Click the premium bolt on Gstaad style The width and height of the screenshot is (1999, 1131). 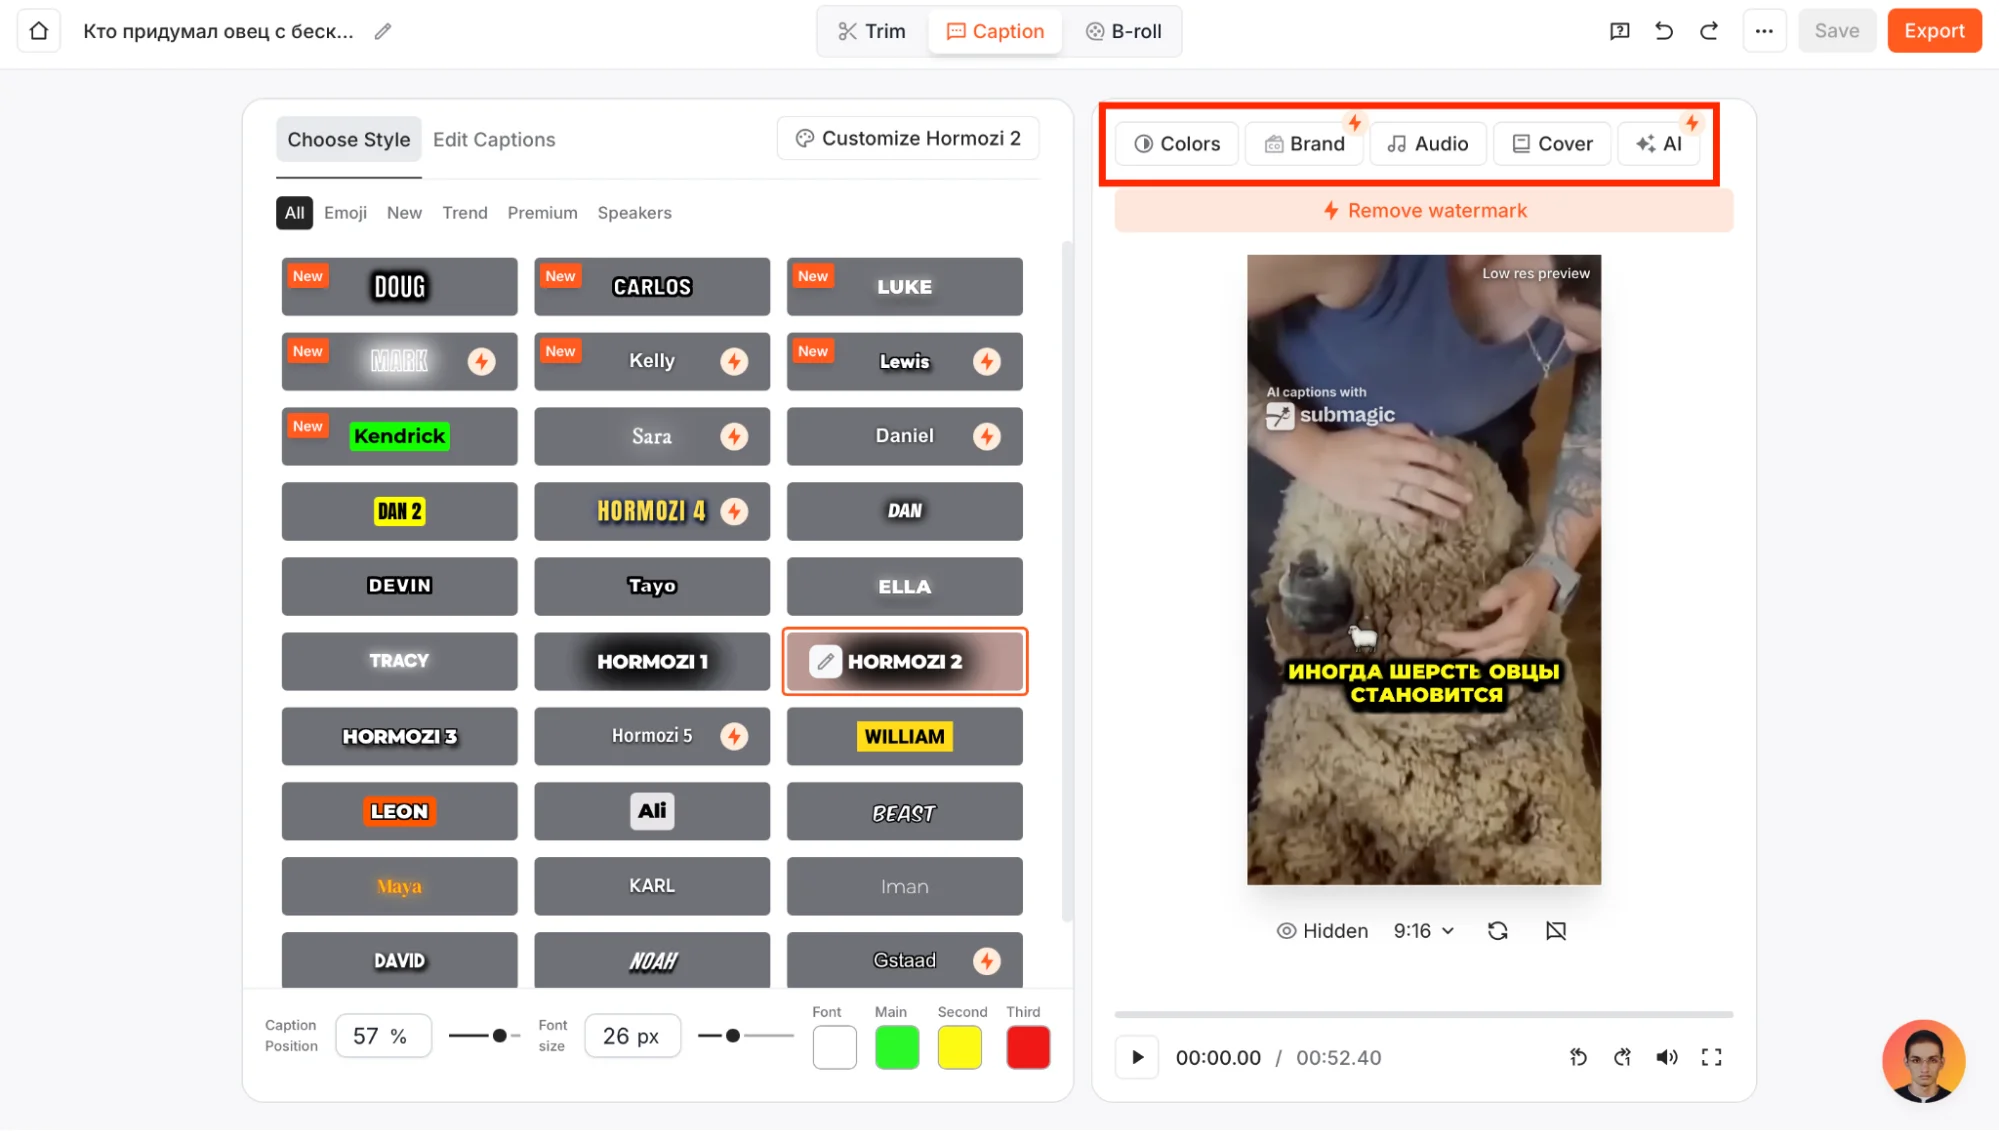(x=987, y=961)
